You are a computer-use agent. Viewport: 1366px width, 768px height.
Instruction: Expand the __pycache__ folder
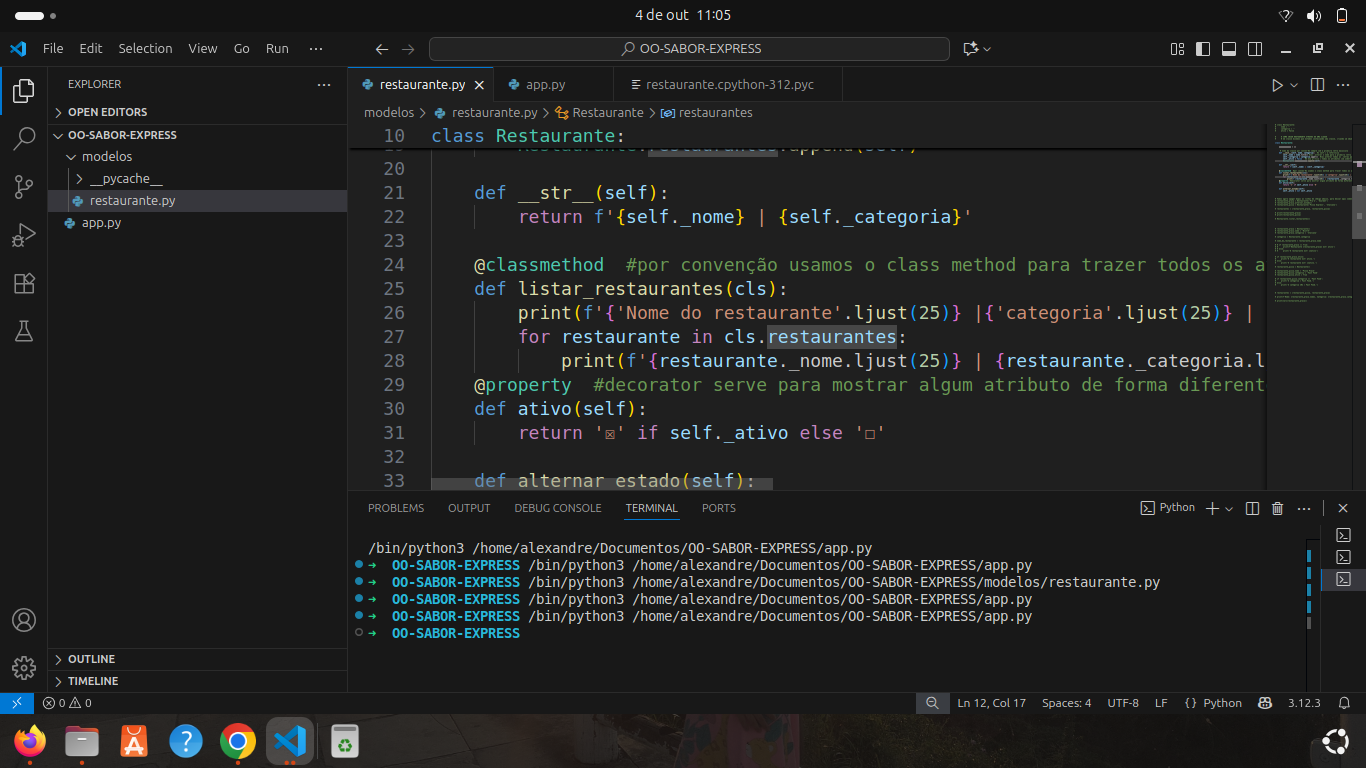[125, 179]
